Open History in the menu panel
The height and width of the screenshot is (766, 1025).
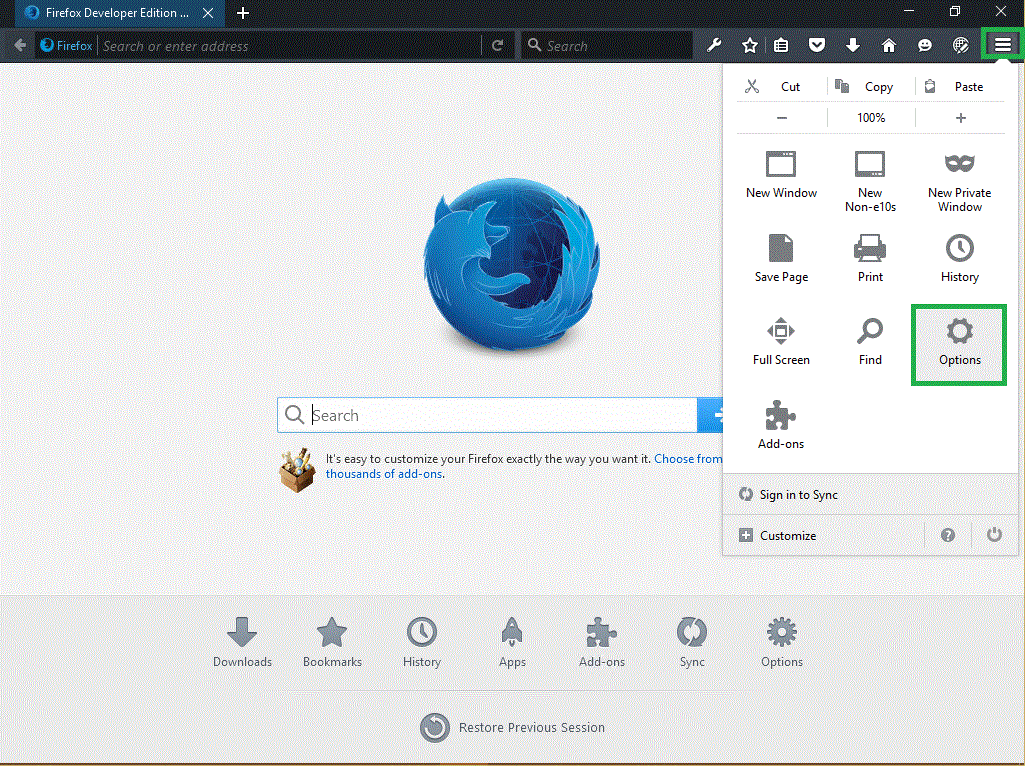(959, 258)
